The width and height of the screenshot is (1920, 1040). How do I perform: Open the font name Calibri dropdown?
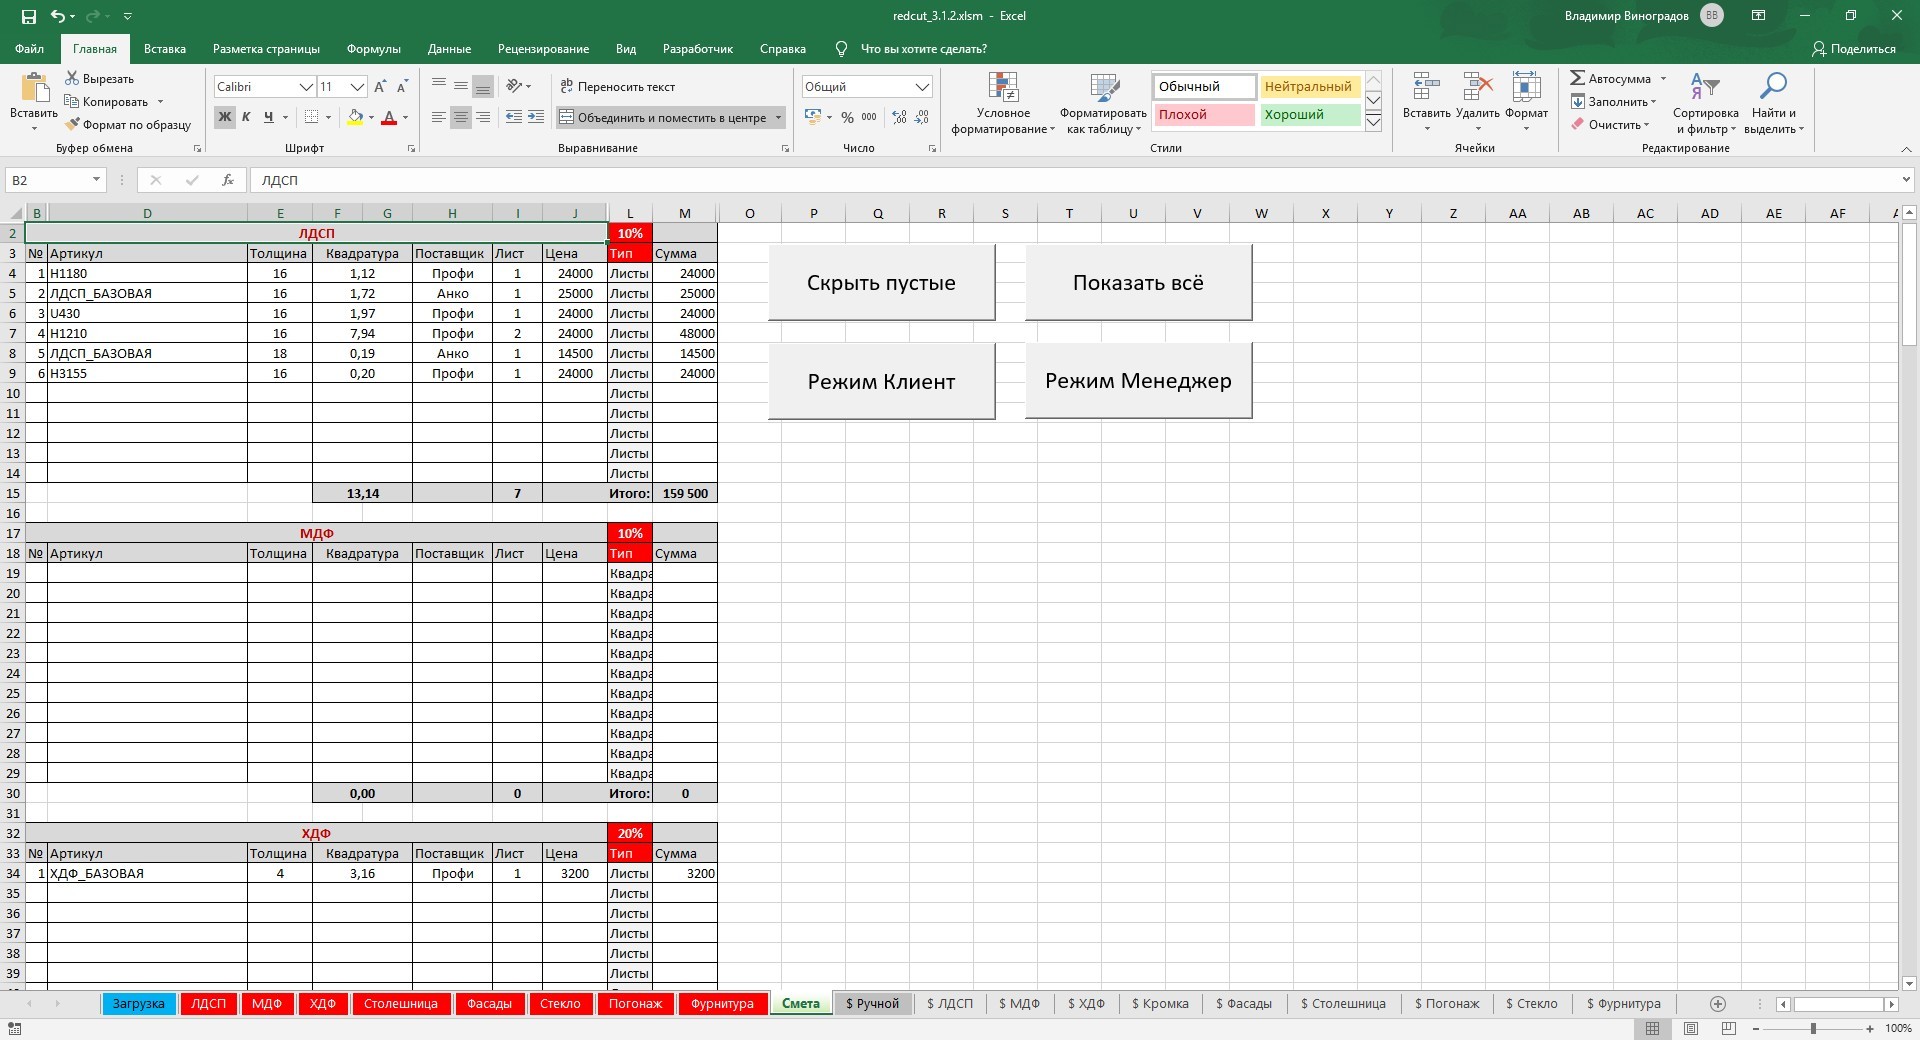[x=306, y=87]
